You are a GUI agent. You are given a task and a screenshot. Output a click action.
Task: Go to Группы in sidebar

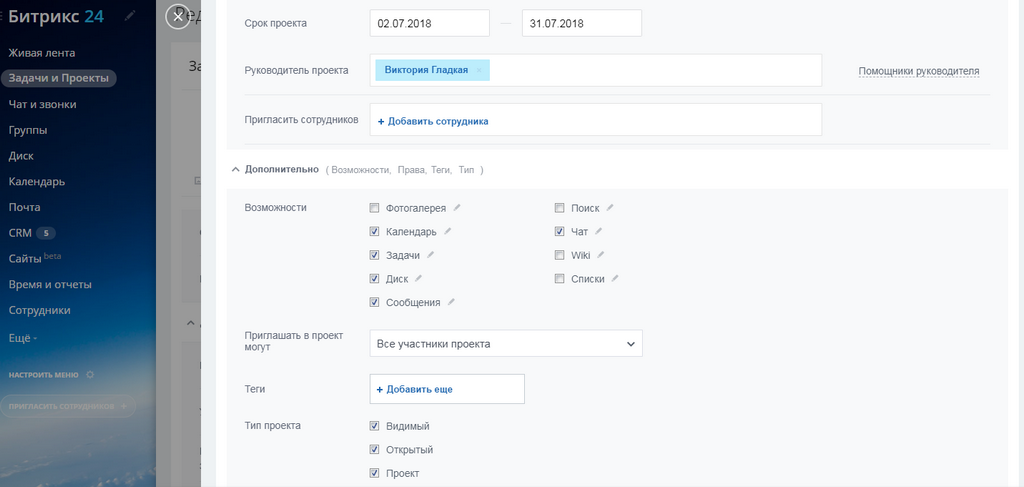pyautogui.click(x=28, y=130)
